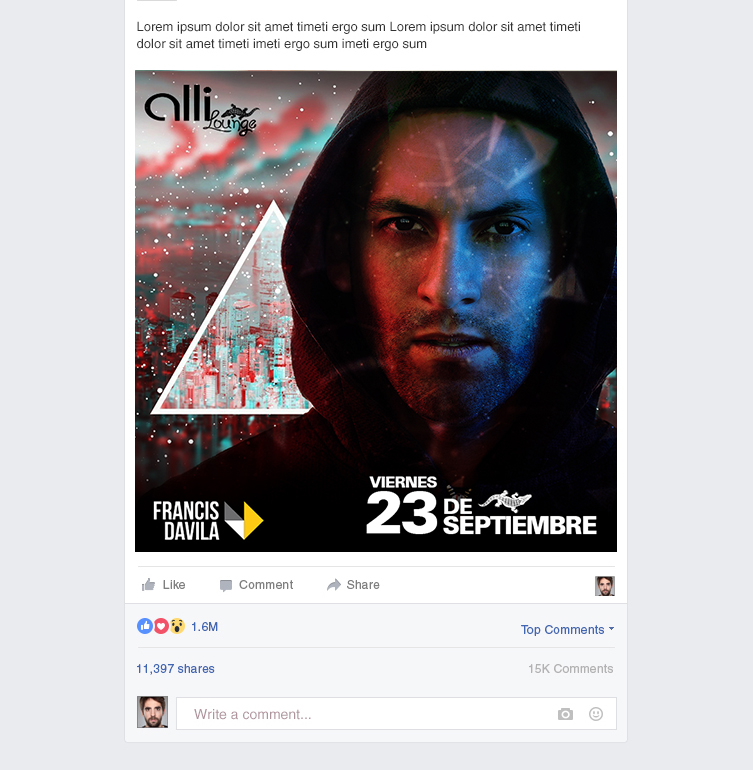Open profile selector thumbnail next to Share
The height and width of the screenshot is (770, 753).
point(605,586)
